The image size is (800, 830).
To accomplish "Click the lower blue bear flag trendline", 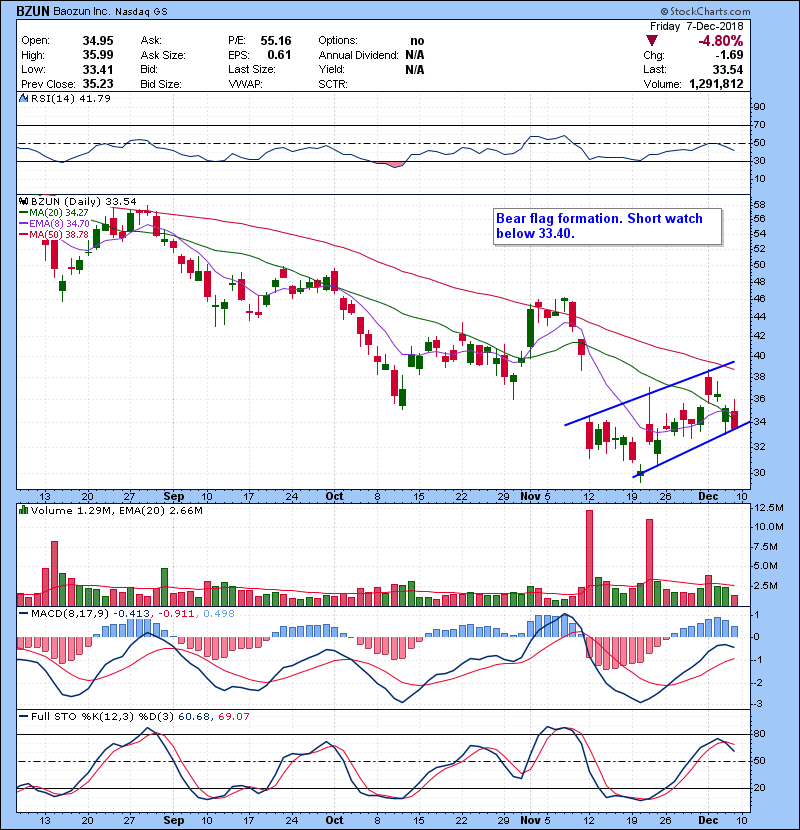I will (x=692, y=449).
